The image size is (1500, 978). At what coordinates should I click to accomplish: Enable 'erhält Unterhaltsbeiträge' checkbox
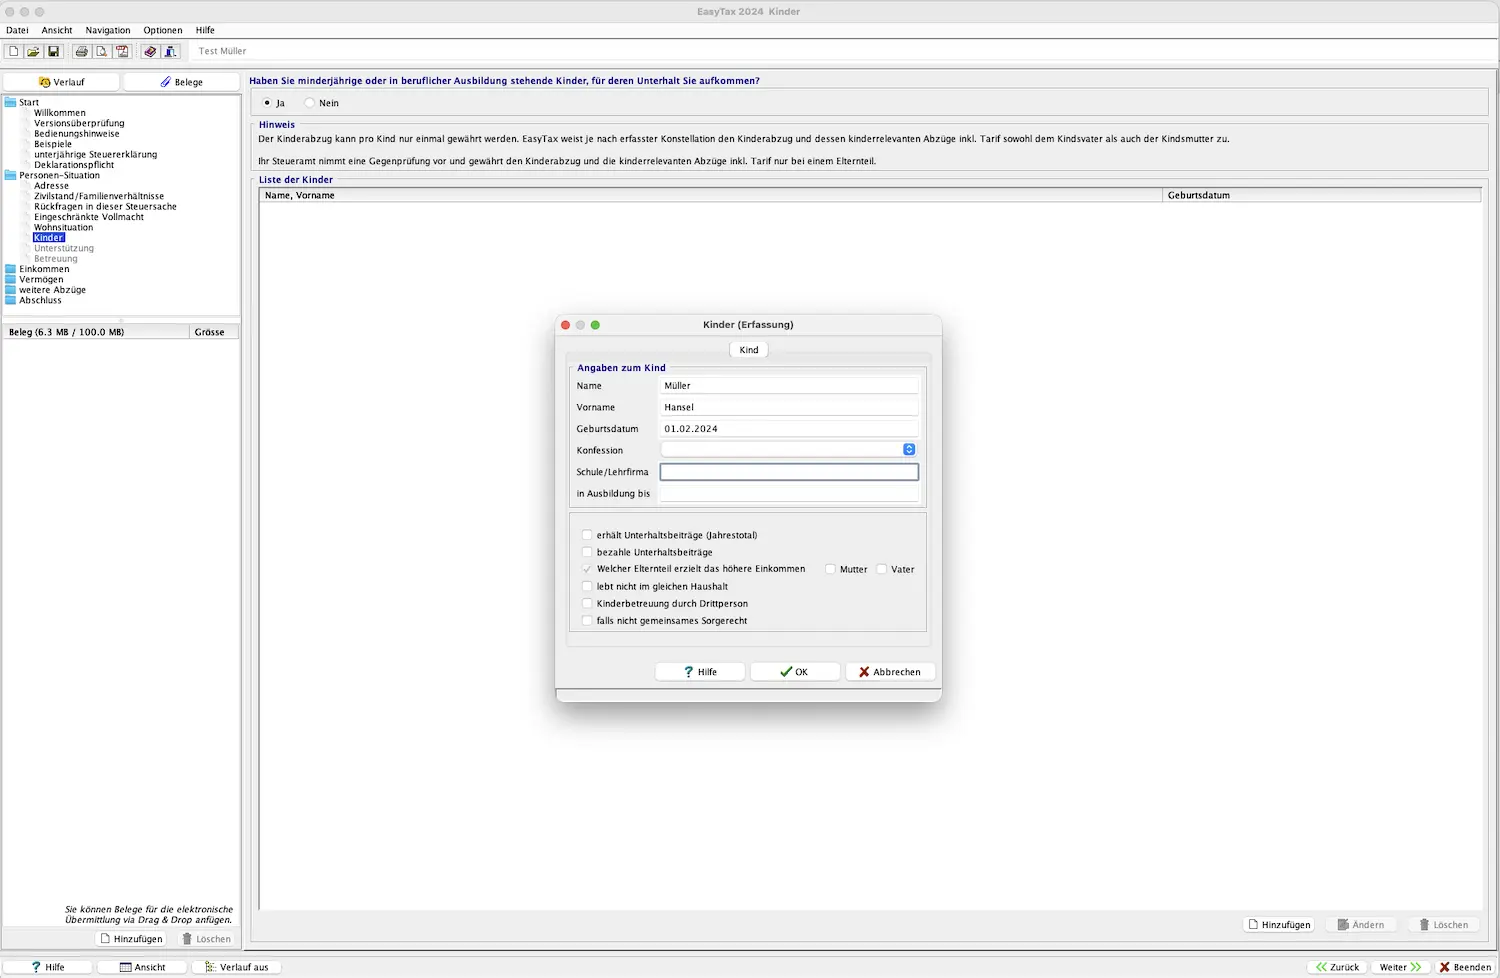point(587,535)
